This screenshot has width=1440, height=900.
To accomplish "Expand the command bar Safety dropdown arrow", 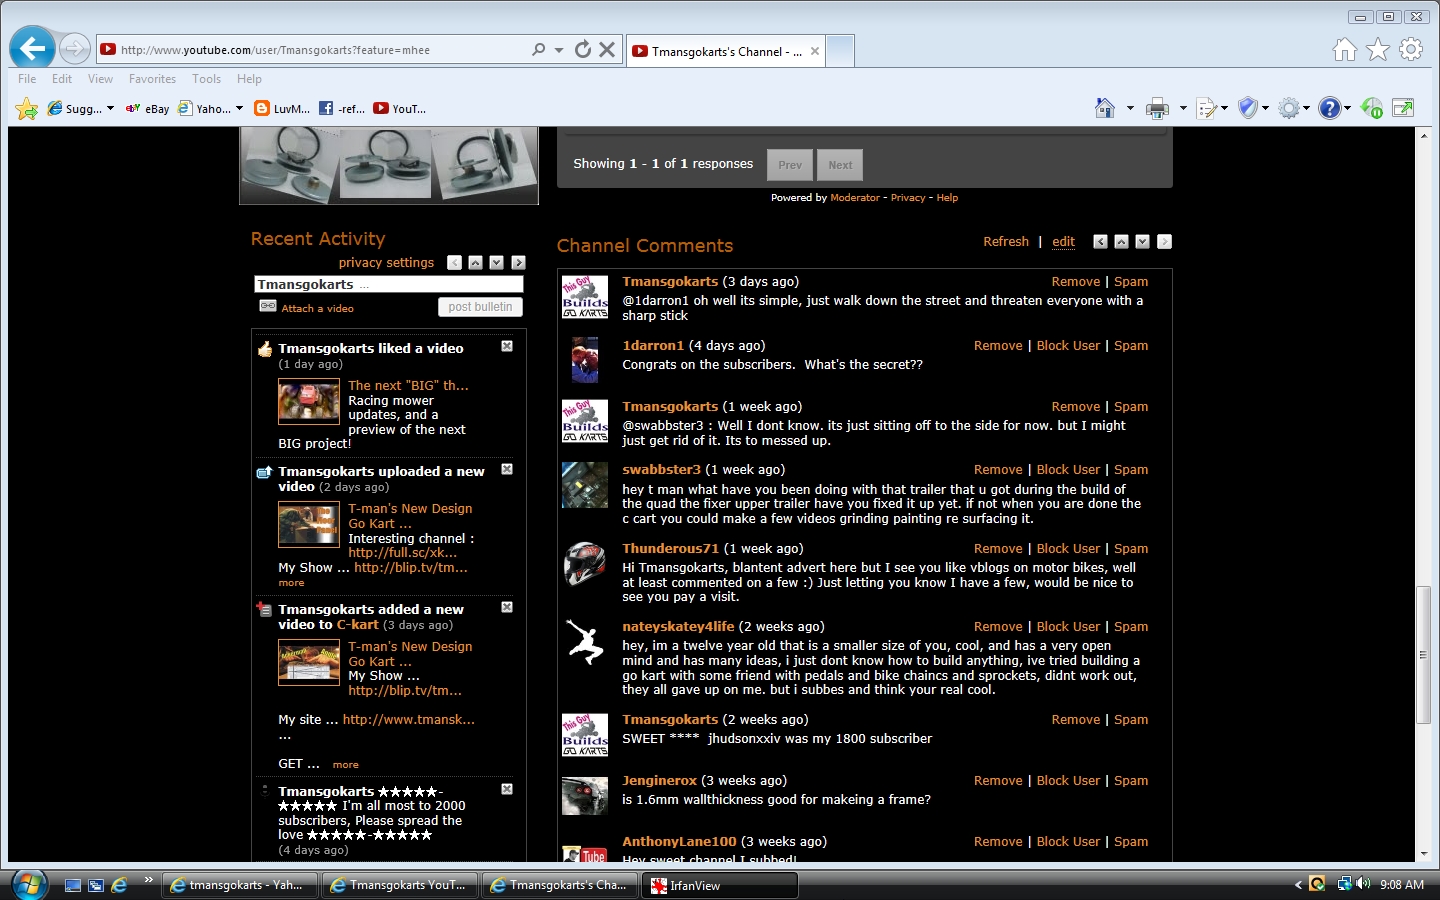I will pyautogui.click(x=1266, y=108).
